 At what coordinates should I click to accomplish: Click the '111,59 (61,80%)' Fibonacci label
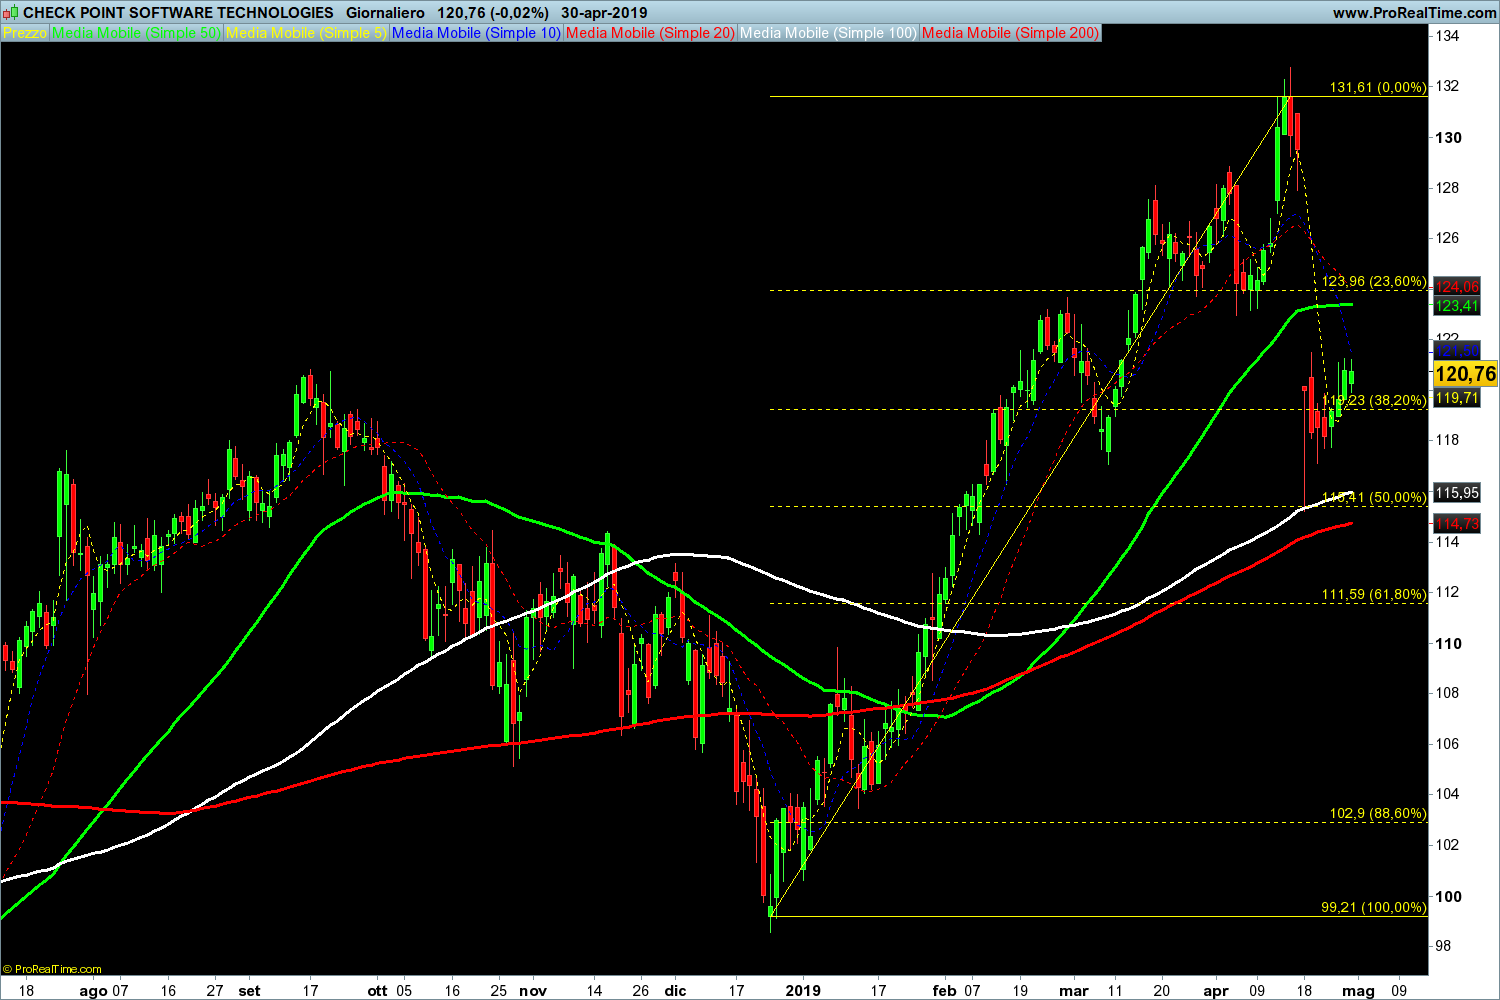[x=1375, y=595]
